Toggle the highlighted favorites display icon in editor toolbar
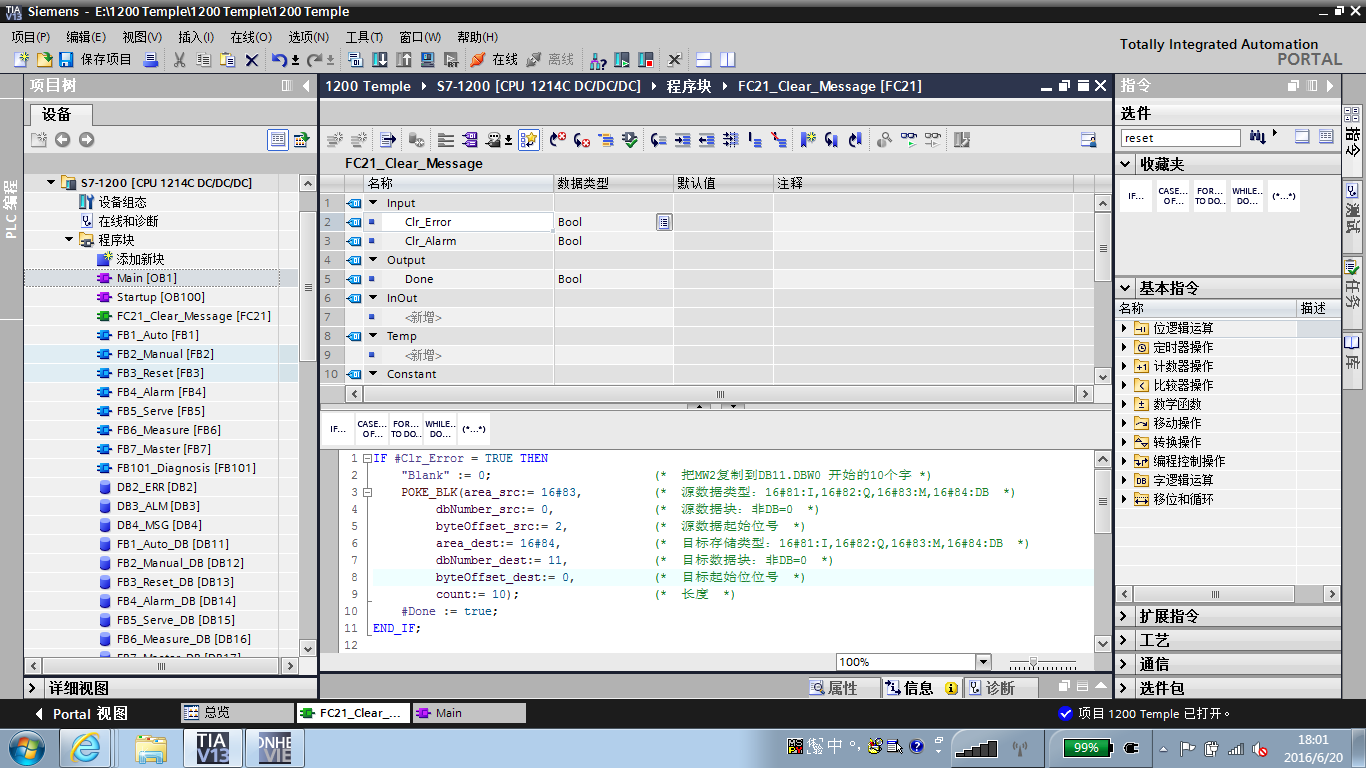Viewport: 1366px width, 768px height. pyautogui.click(x=529, y=140)
